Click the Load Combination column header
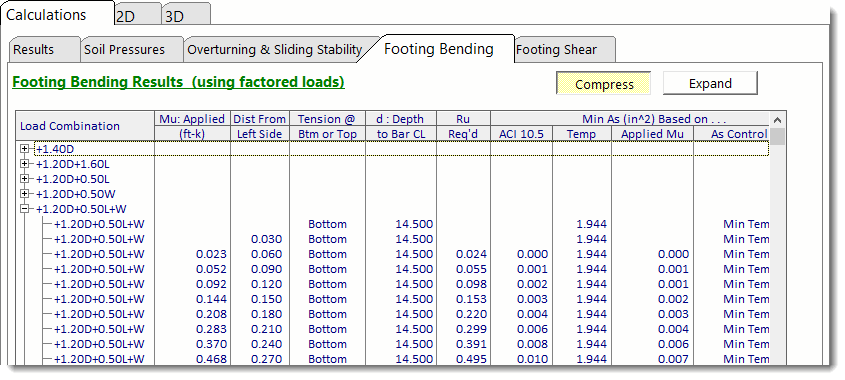The image size is (845, 380). [85, 126]
